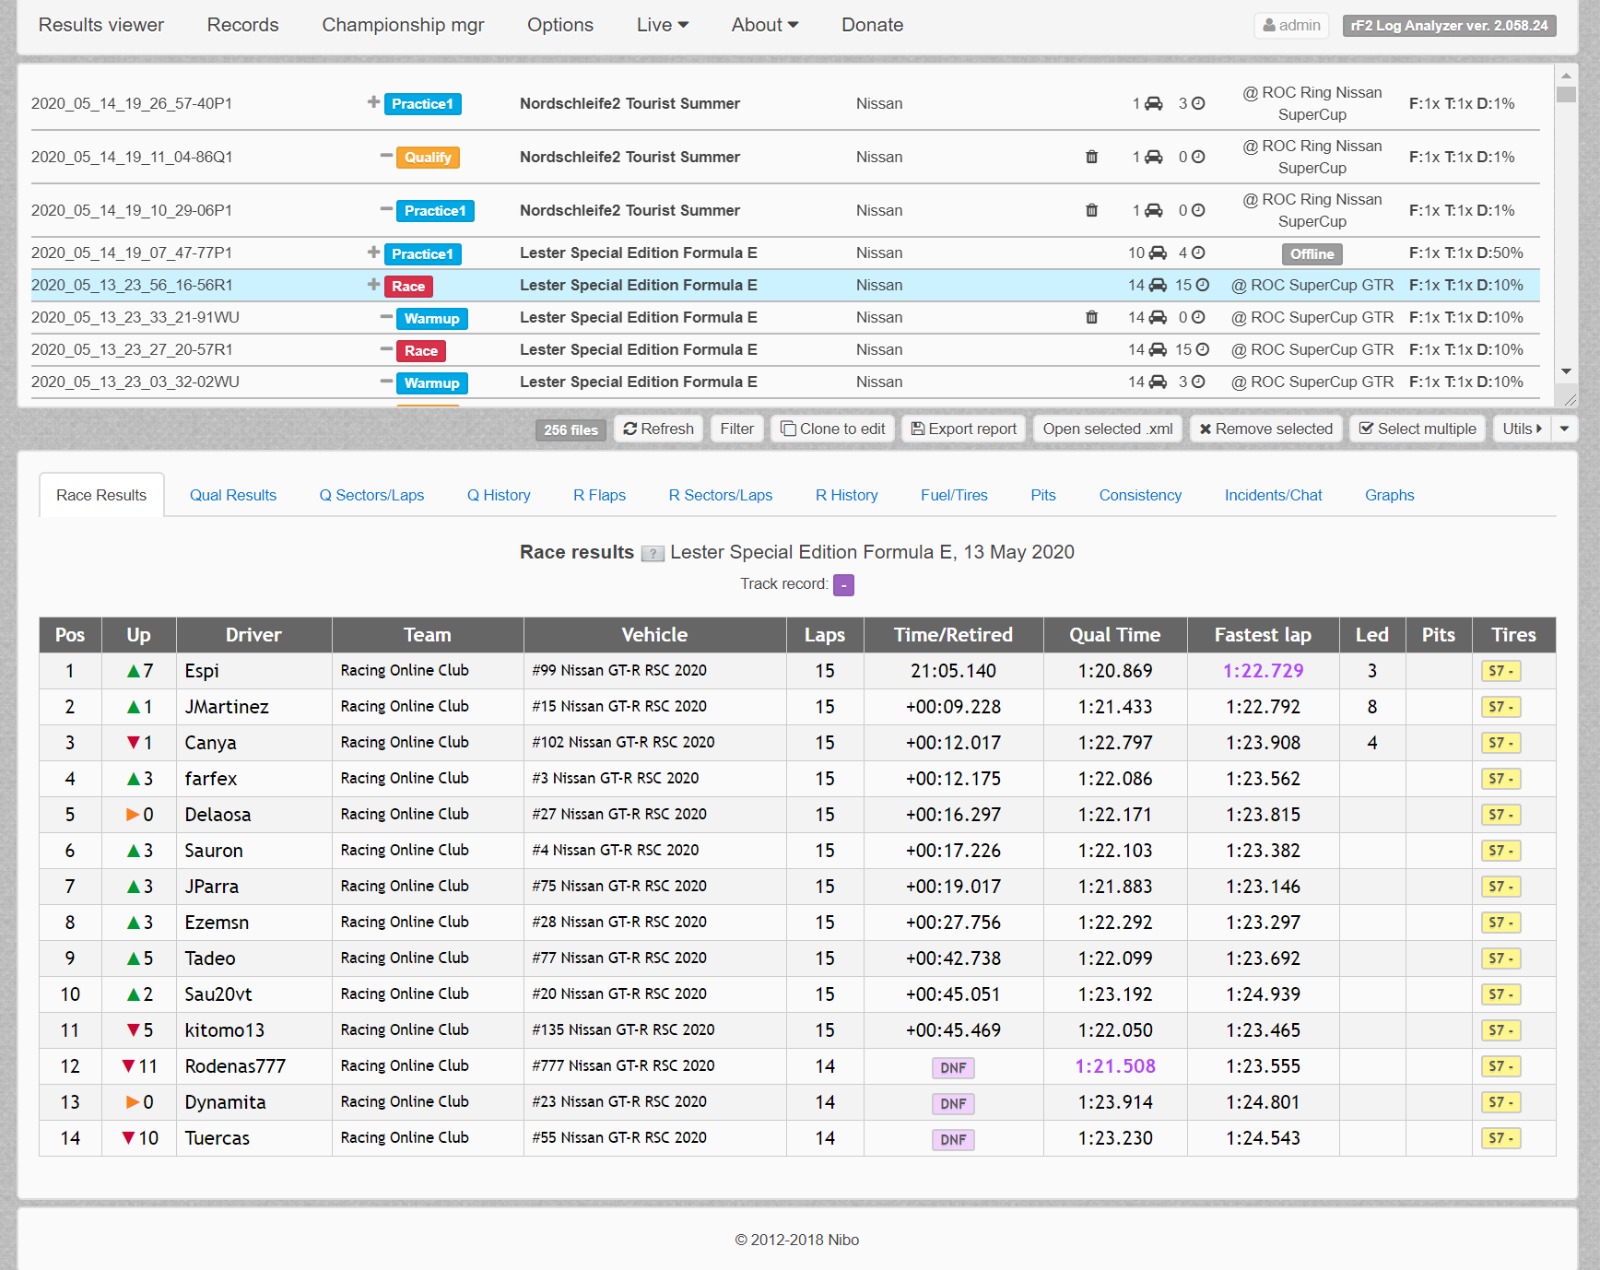Collapse the 2020_05_14_19_10_29-06P1 session with minus
Image resolution: width=1600 pixels, height=1270 pixels.
386,209
